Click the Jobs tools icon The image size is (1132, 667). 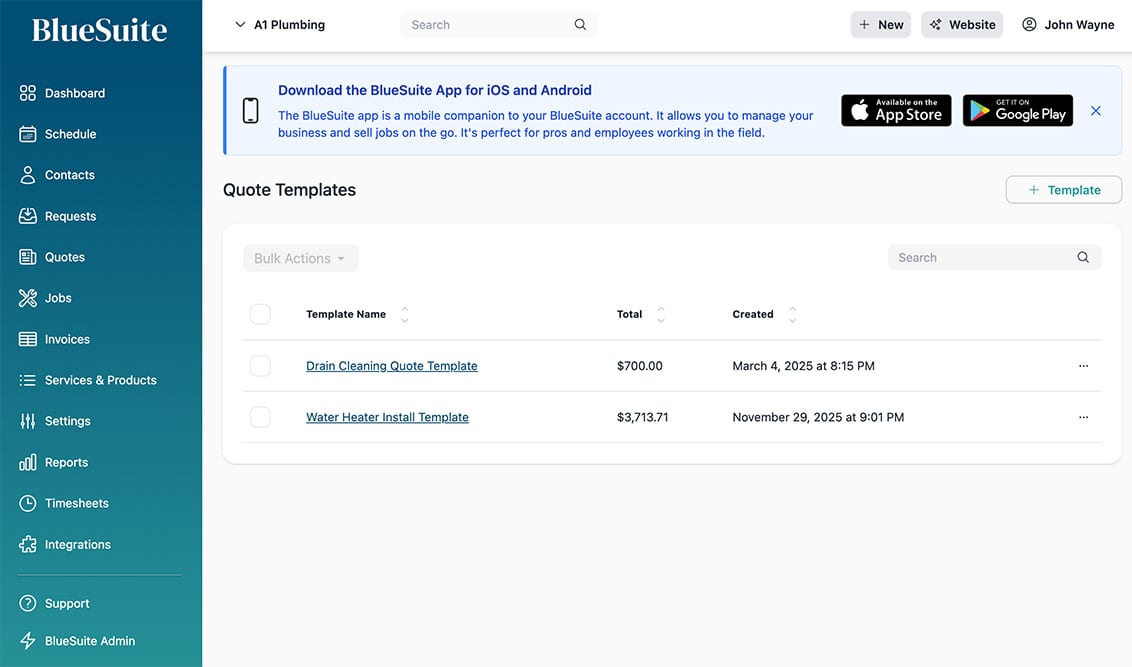coord(27,298)
